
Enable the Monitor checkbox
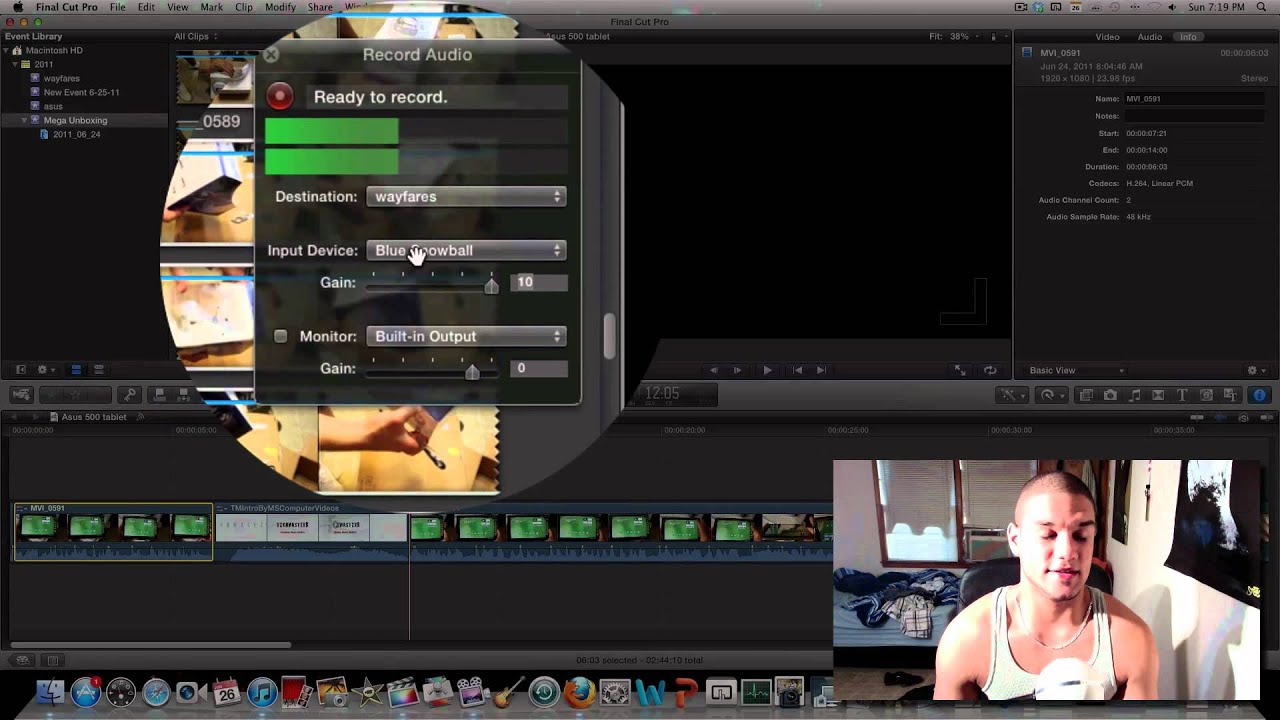click(x=280, y=337)
